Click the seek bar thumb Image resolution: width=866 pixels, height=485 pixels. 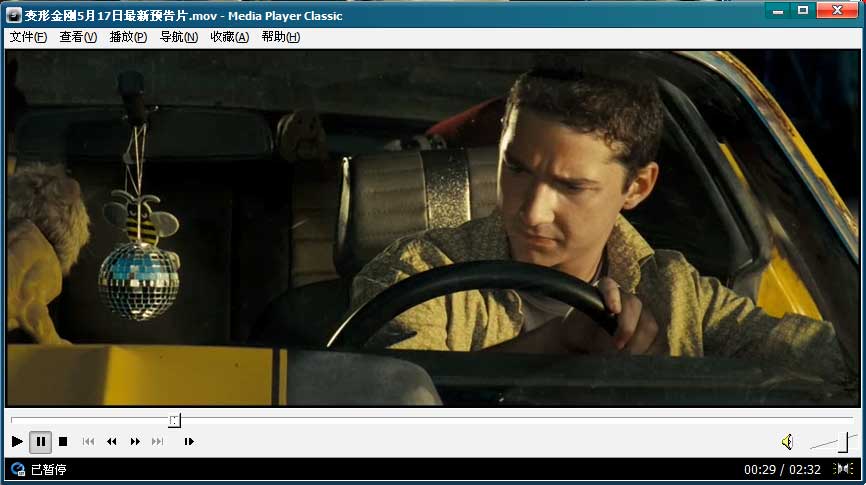tap(175, 421)
